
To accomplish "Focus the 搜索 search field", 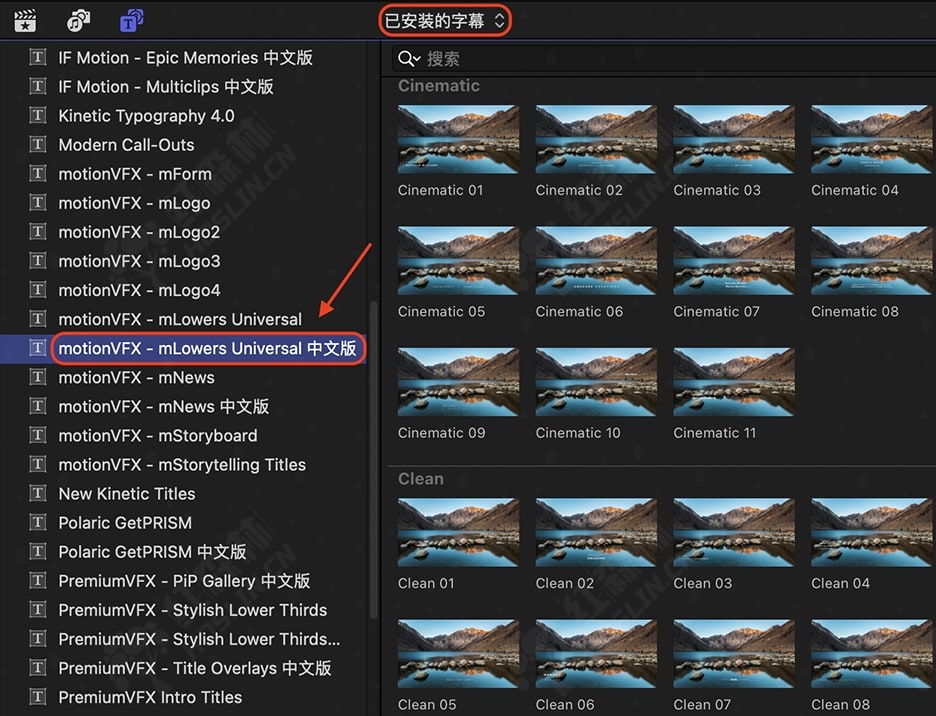I will point(666,59).
